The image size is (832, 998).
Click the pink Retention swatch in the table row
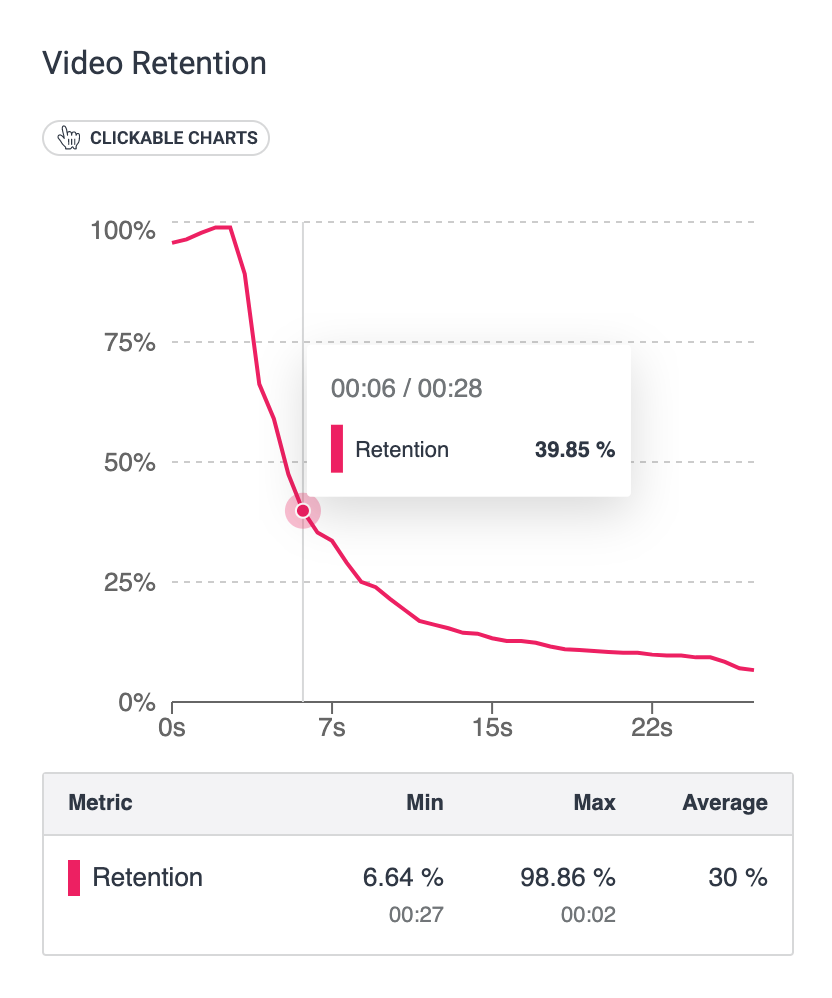click(74, 878)
